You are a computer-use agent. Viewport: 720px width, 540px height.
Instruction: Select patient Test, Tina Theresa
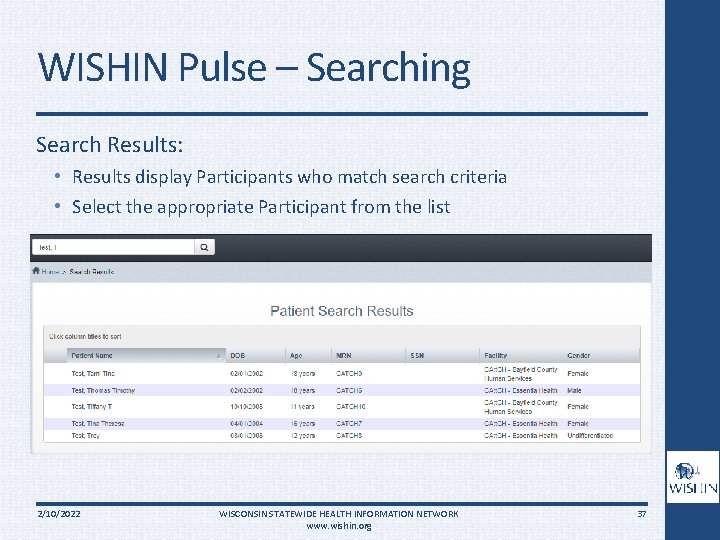98,423
